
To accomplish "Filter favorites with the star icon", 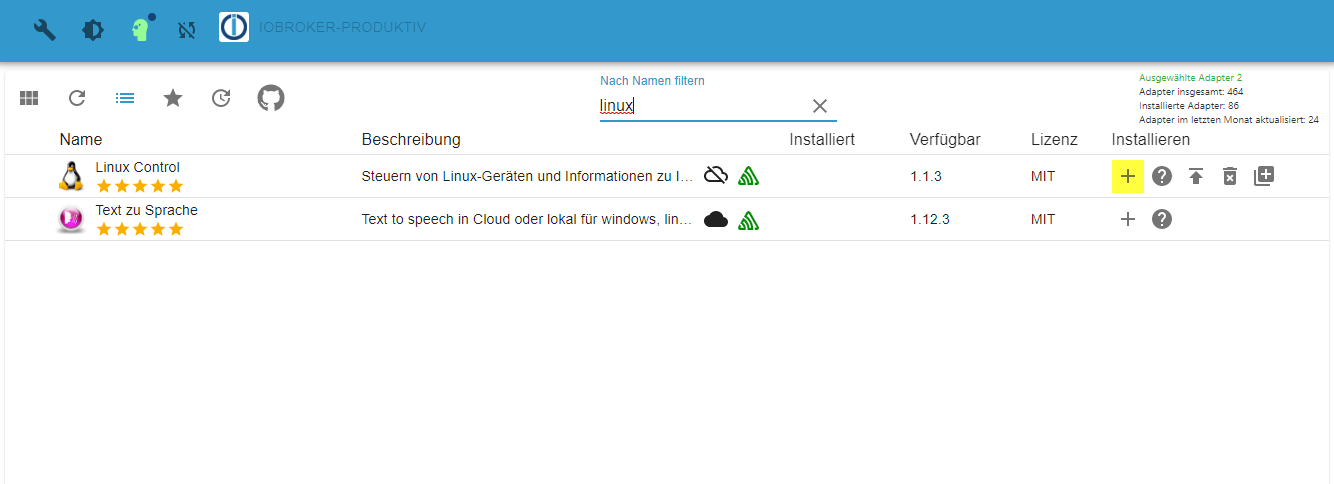I will coord(173,98).
